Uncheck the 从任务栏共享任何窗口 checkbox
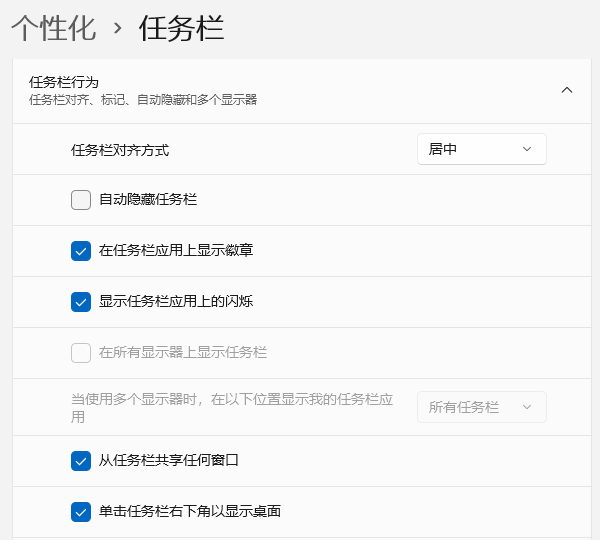 pyautogui.click(x=81, y=461)
